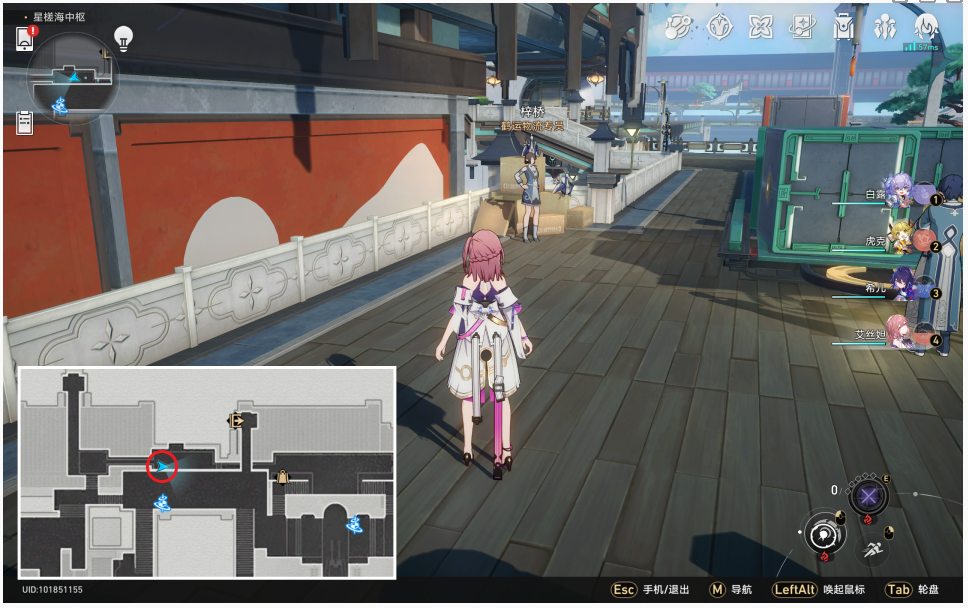The height and width of the screenshot is (608, 968).
Task: Click the NPC name 梓桥
Action: pyautogui.click(x=532, y=112)
